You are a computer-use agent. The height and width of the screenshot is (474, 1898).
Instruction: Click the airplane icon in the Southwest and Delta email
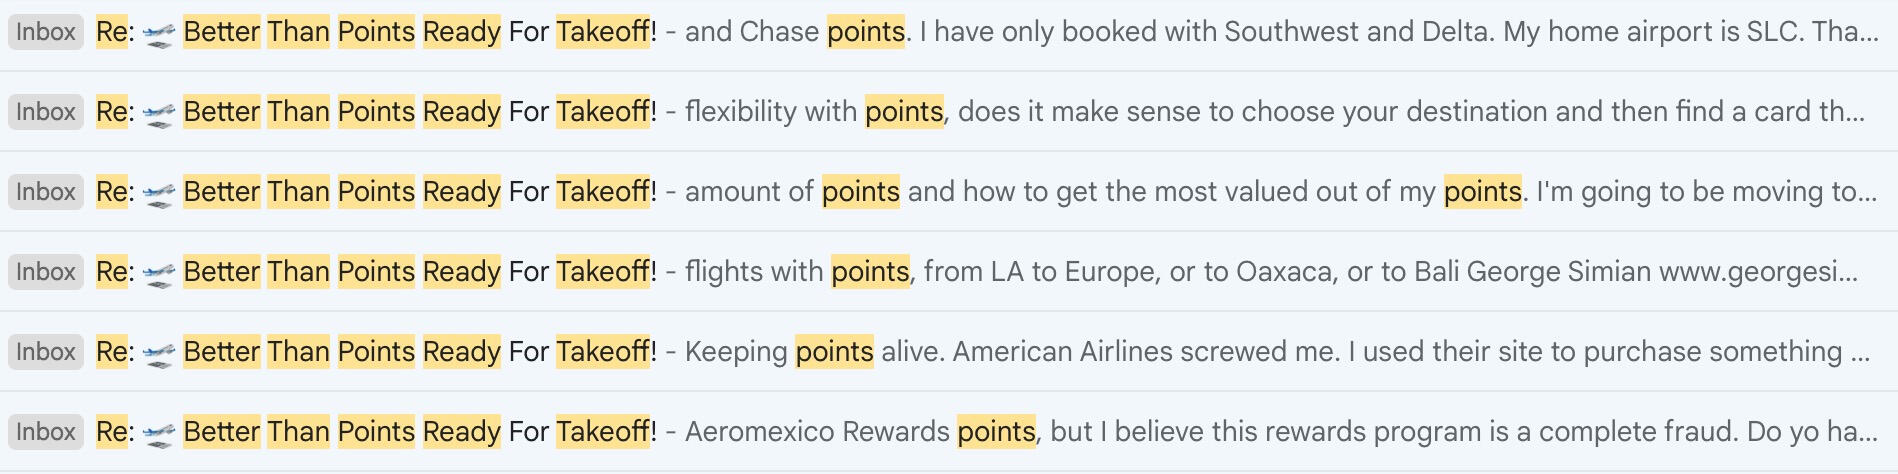[158, 34]
